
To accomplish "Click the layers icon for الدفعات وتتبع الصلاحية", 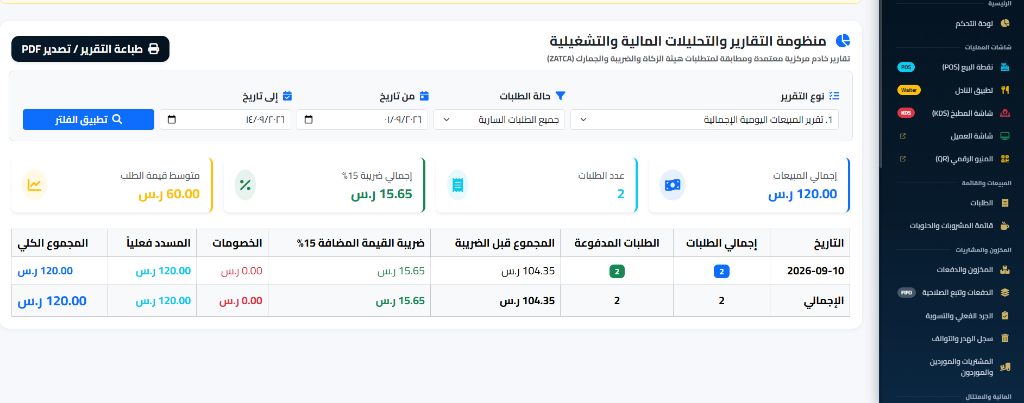I will coord(1004,292).
